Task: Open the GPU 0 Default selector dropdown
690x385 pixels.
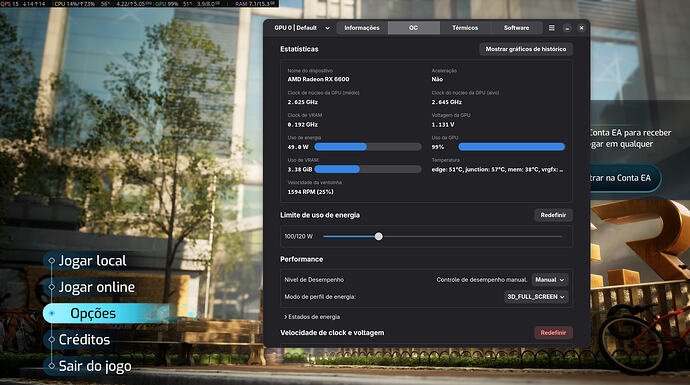Action: pyautogui.click(x=301, y=28)
